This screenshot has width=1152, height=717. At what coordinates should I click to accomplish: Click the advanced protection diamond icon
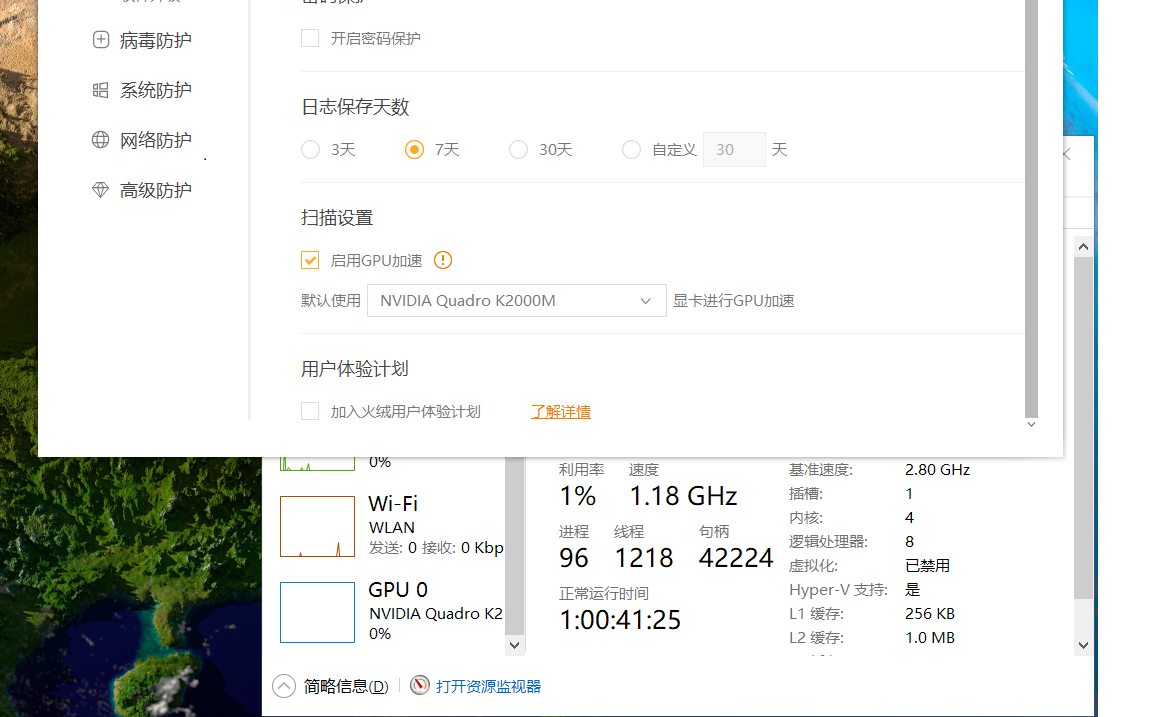100,190
